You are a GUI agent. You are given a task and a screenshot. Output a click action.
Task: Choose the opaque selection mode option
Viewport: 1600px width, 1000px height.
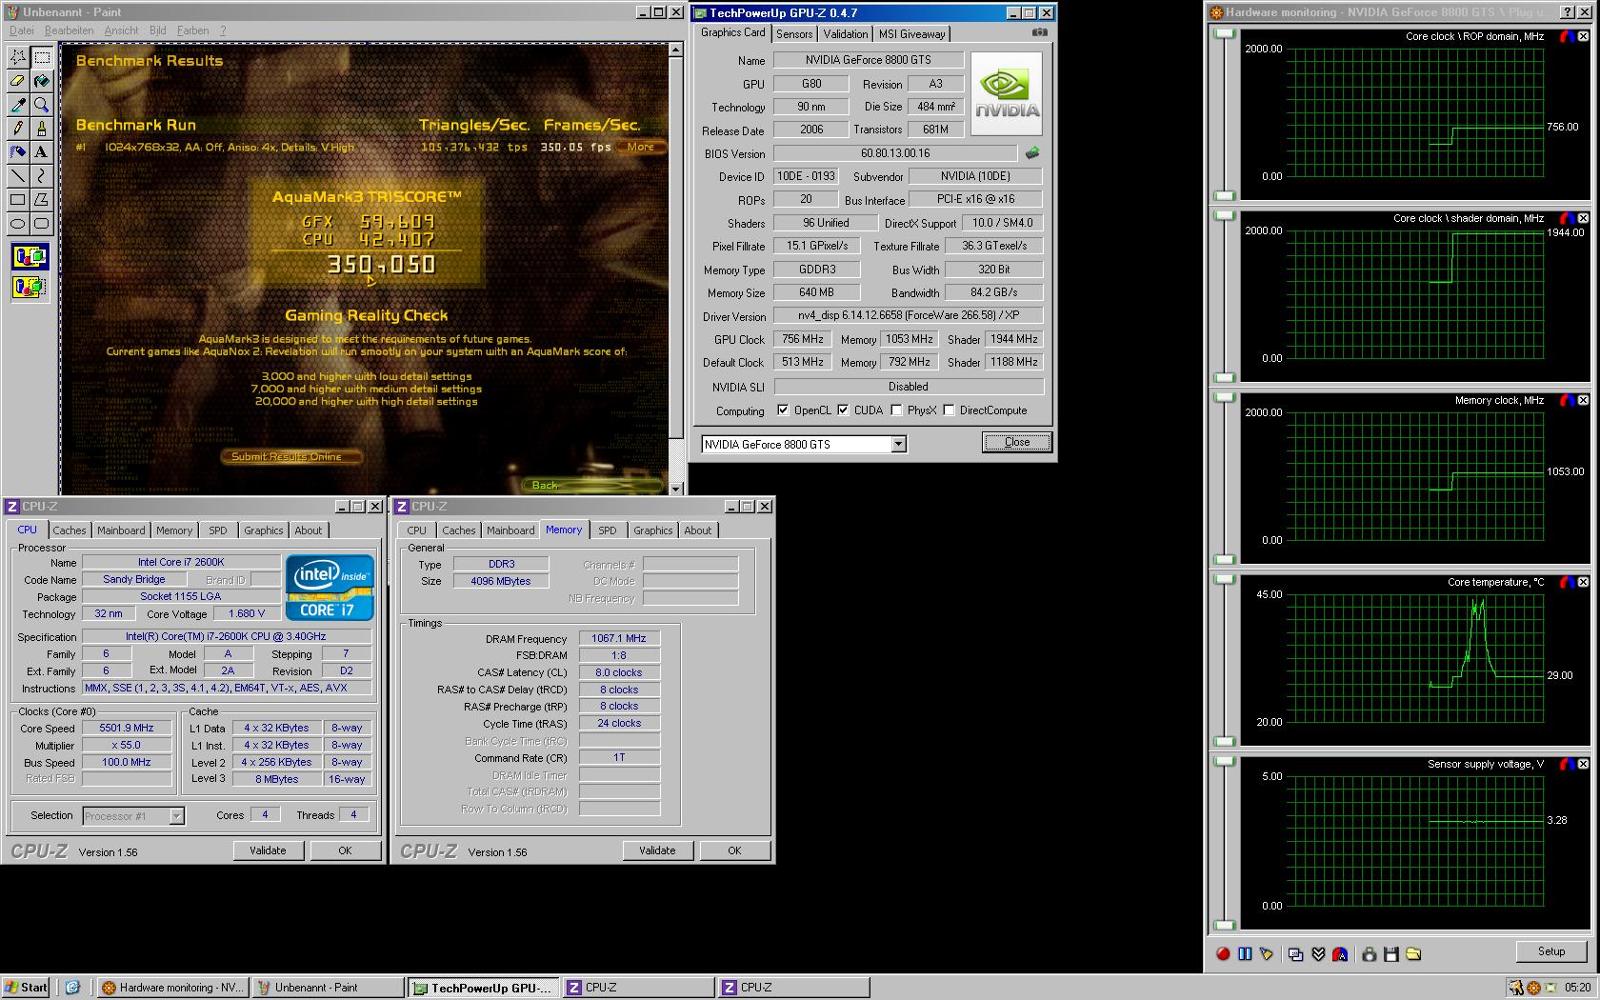coord(29,257)
